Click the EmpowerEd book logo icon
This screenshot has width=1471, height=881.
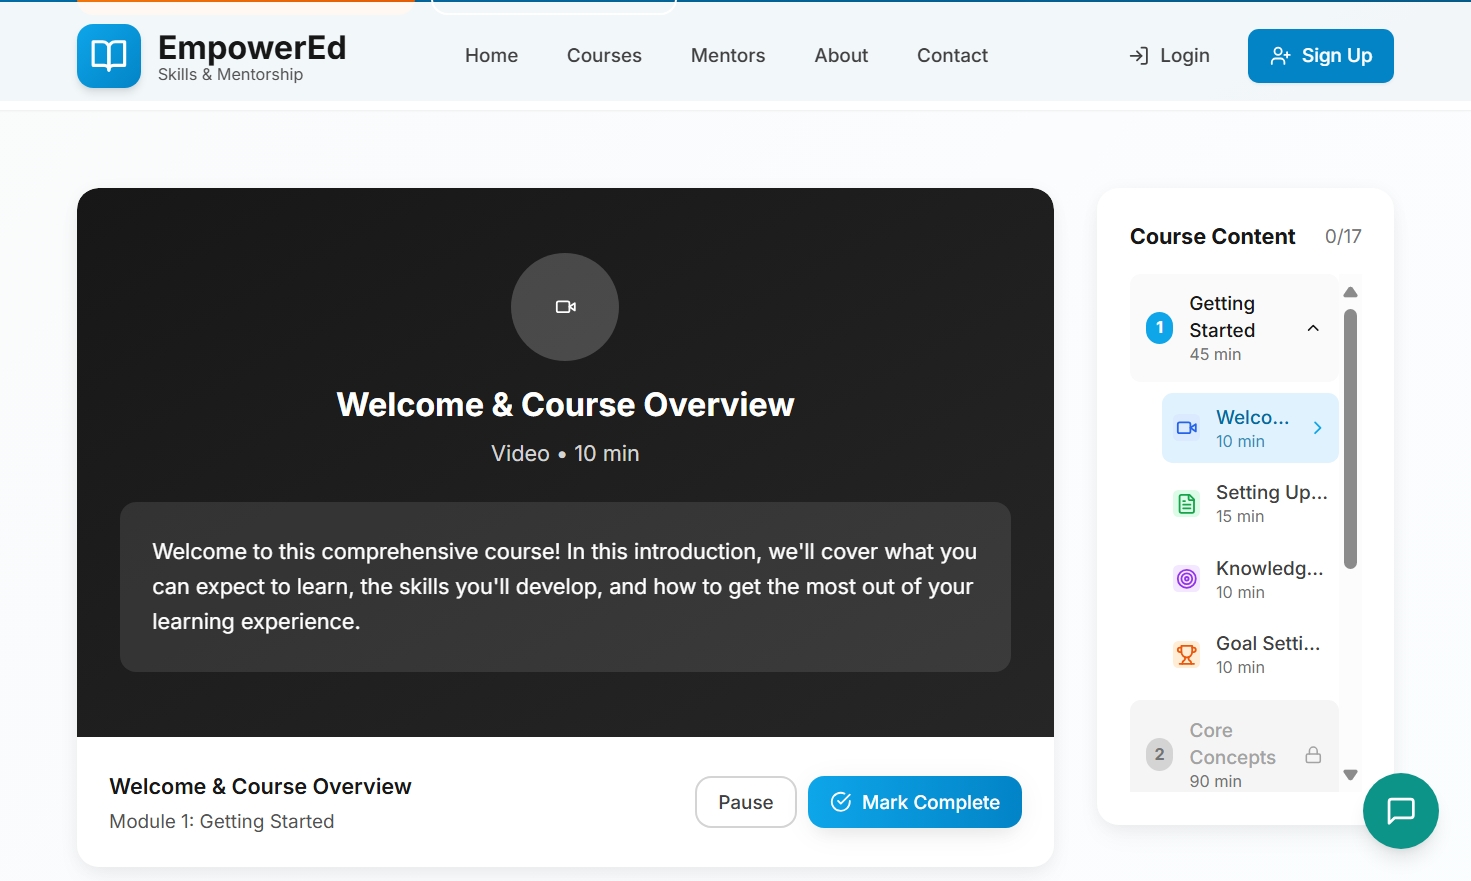[109, 56]
